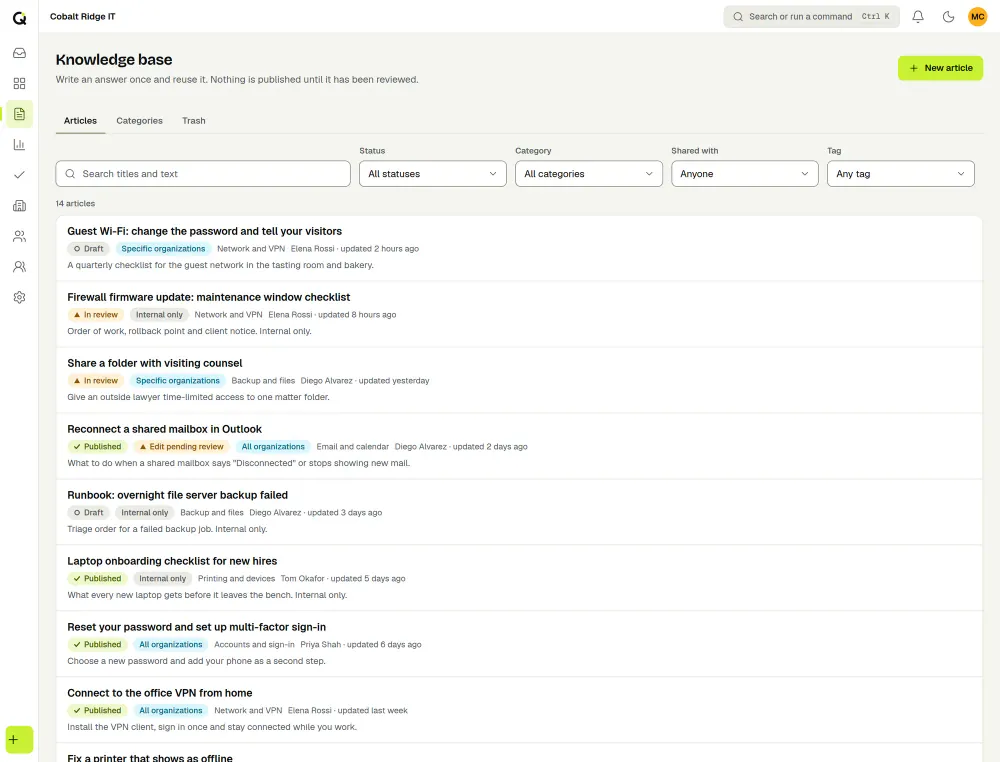Open the team users icon above settings
1000x762 pixels.
19,267
